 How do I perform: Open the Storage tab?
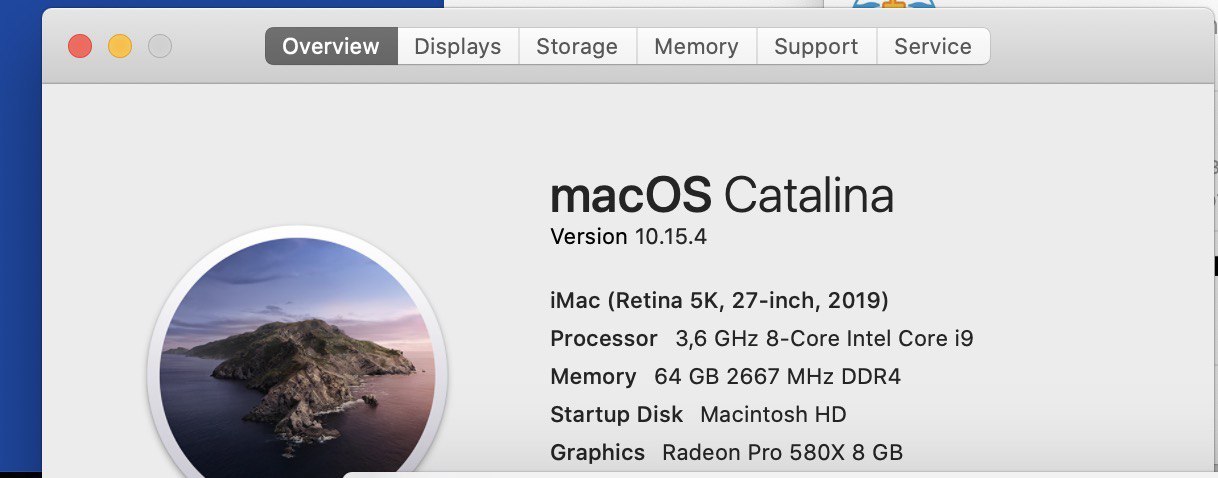[x=577, y=46]
